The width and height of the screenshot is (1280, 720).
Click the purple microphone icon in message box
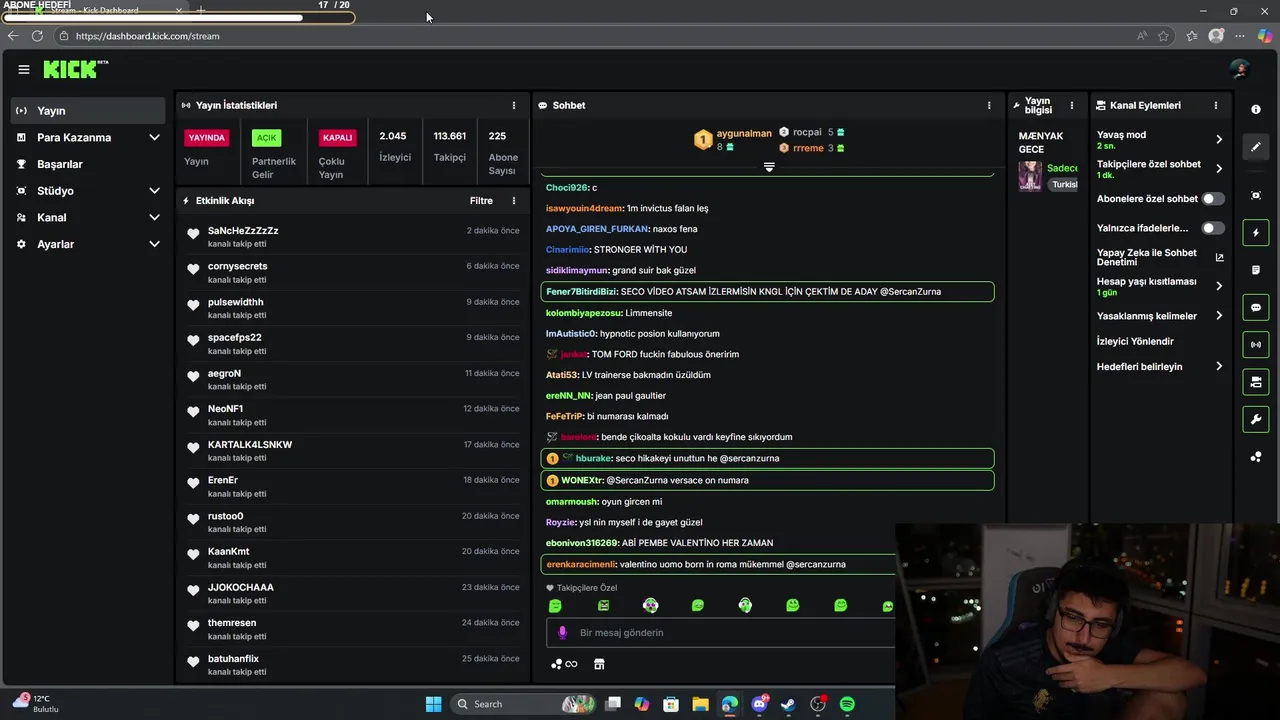(562, 632)
